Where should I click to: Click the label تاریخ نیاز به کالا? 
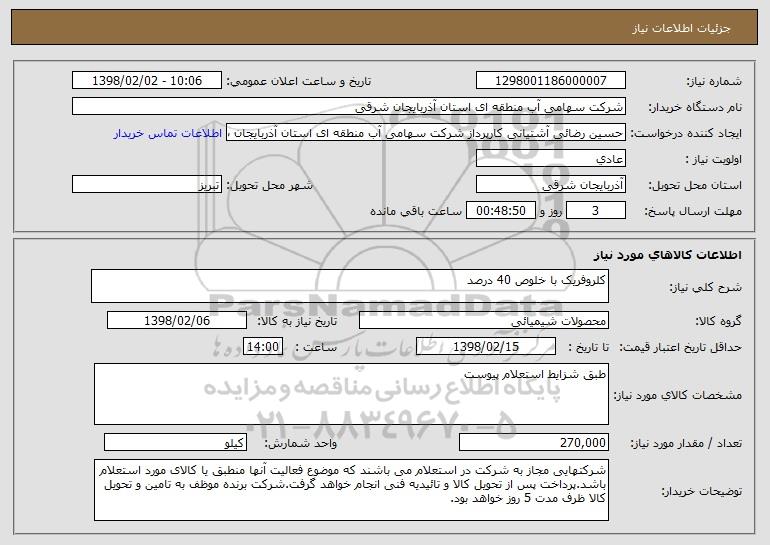(297, 321)
